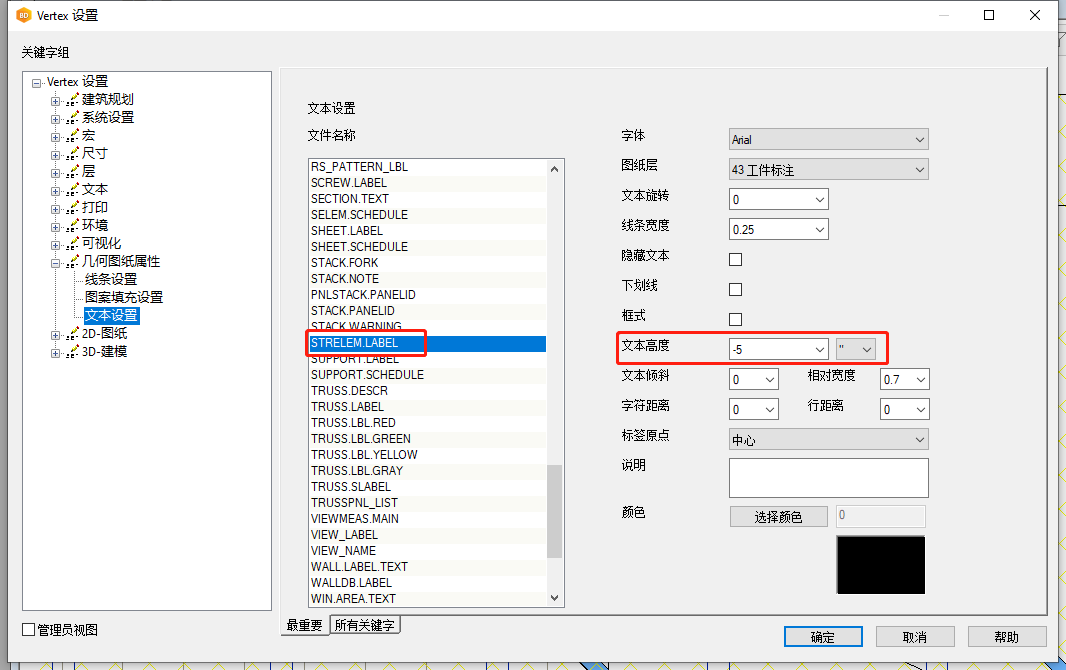Select SCREW.LABEL in the file list
The height and width of the screenshot is (670, 1066).
coord(428,183)
